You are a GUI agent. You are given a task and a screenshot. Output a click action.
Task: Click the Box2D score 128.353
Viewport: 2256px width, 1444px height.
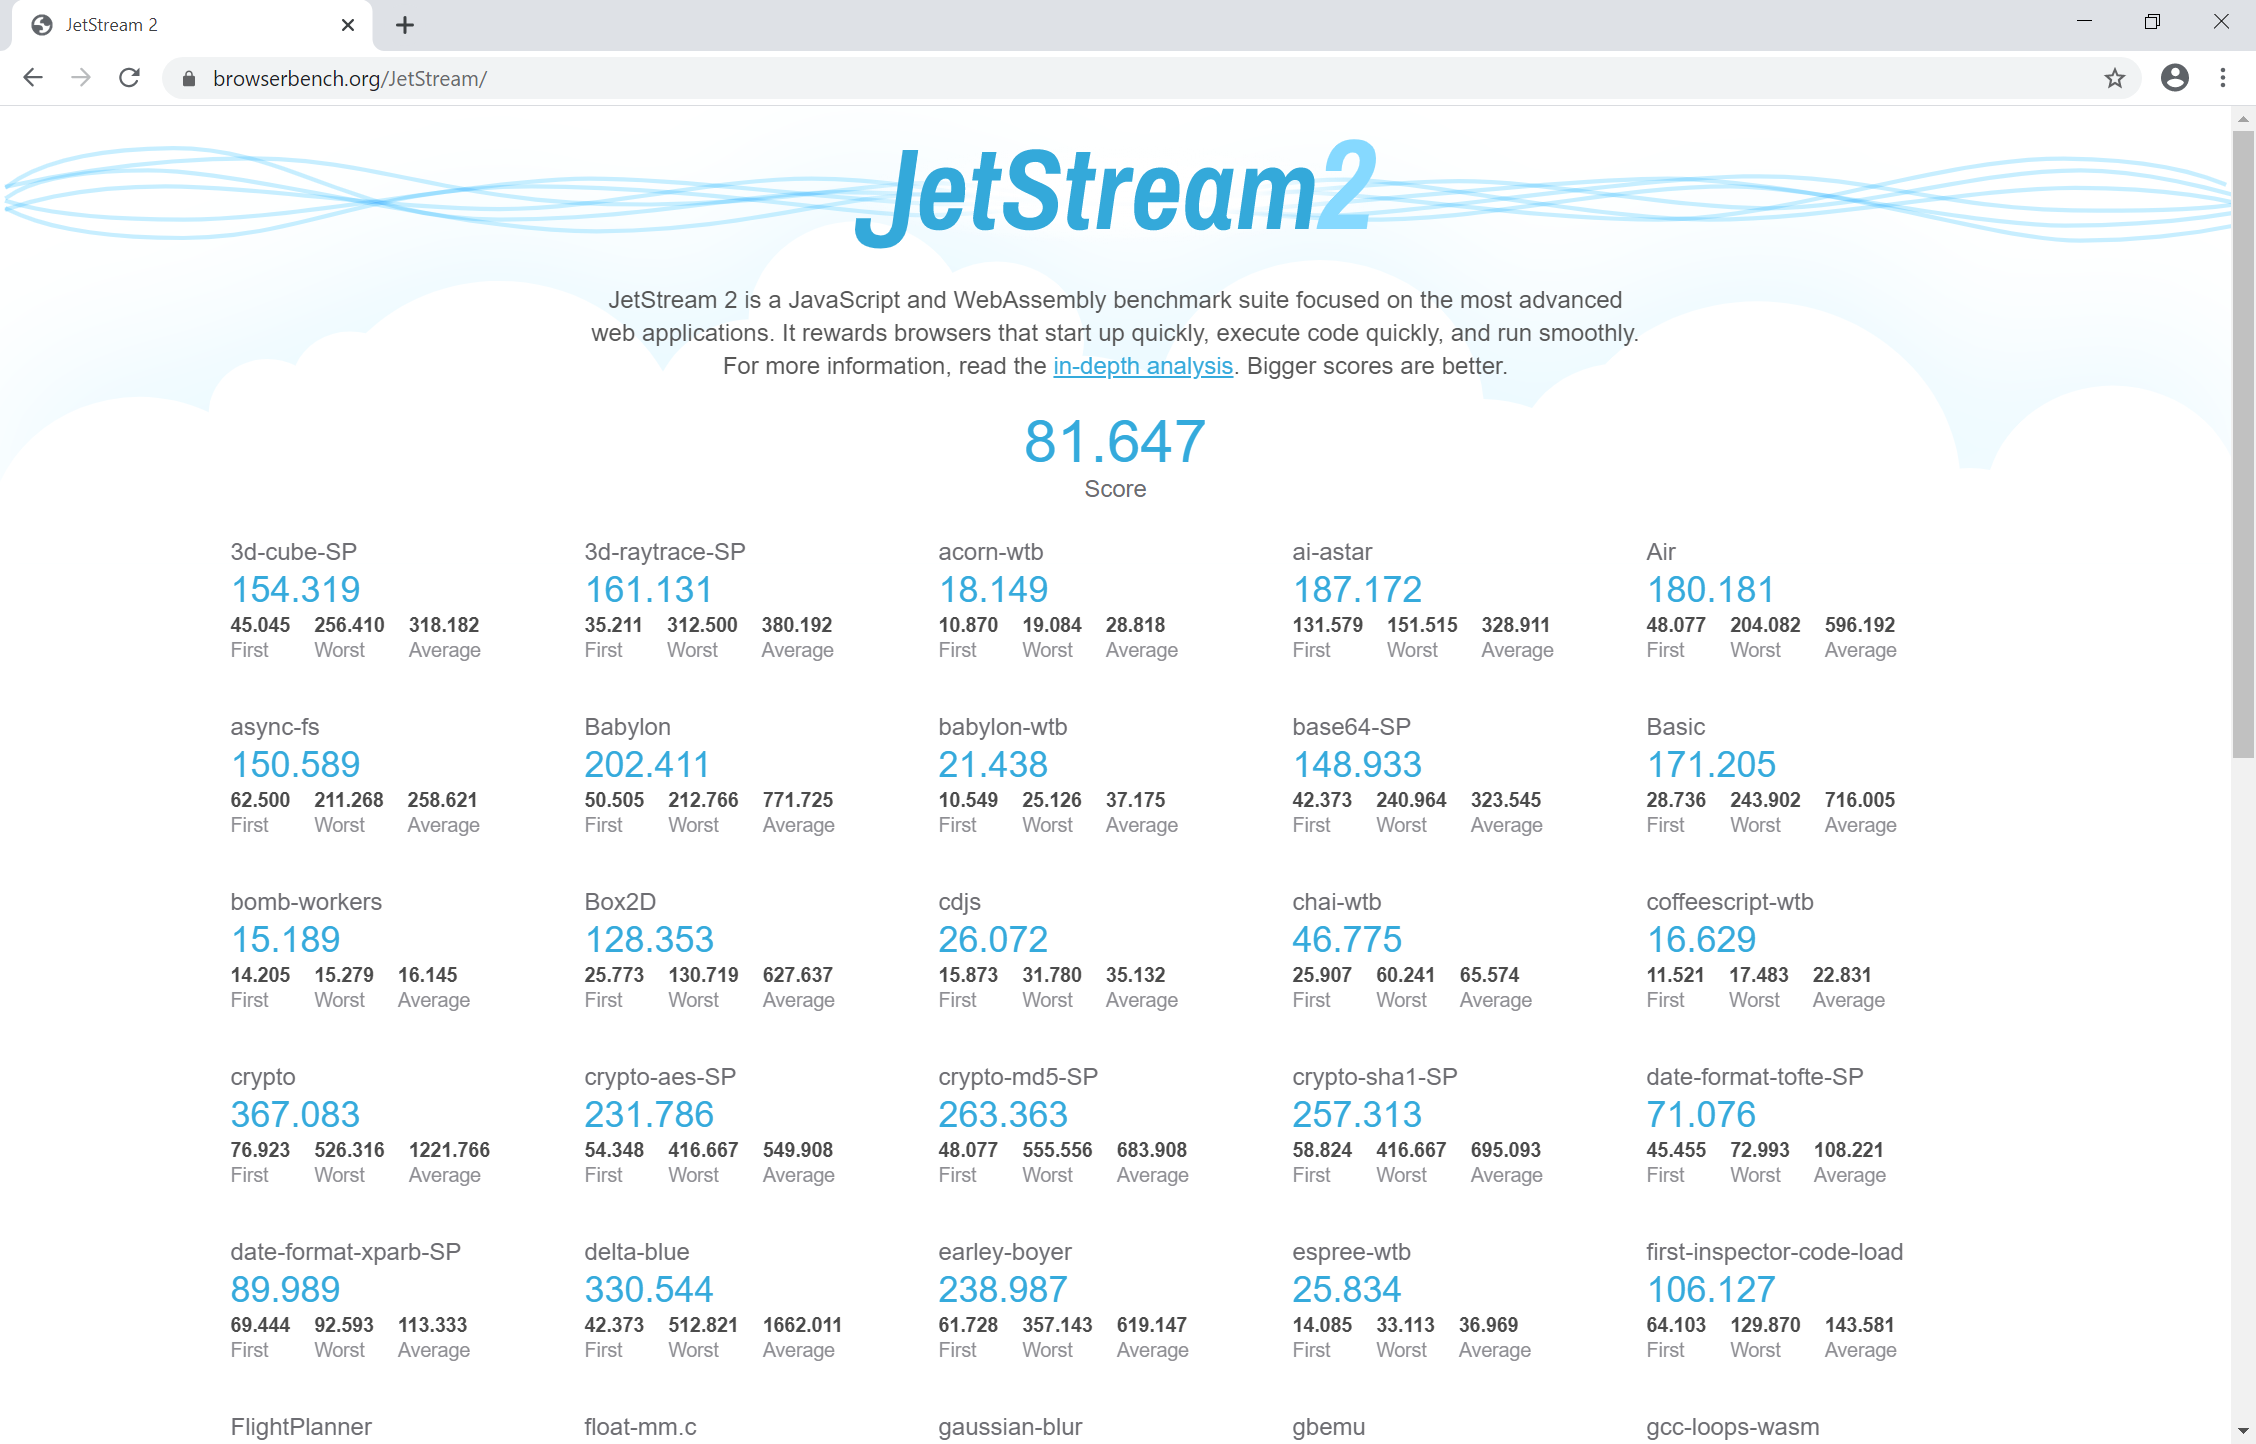[x=649, y=940]
